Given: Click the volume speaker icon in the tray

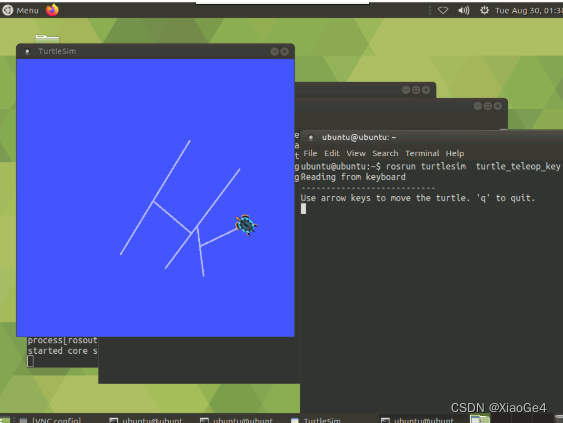Looking at the screenshot, I should [x=464, y=10].
